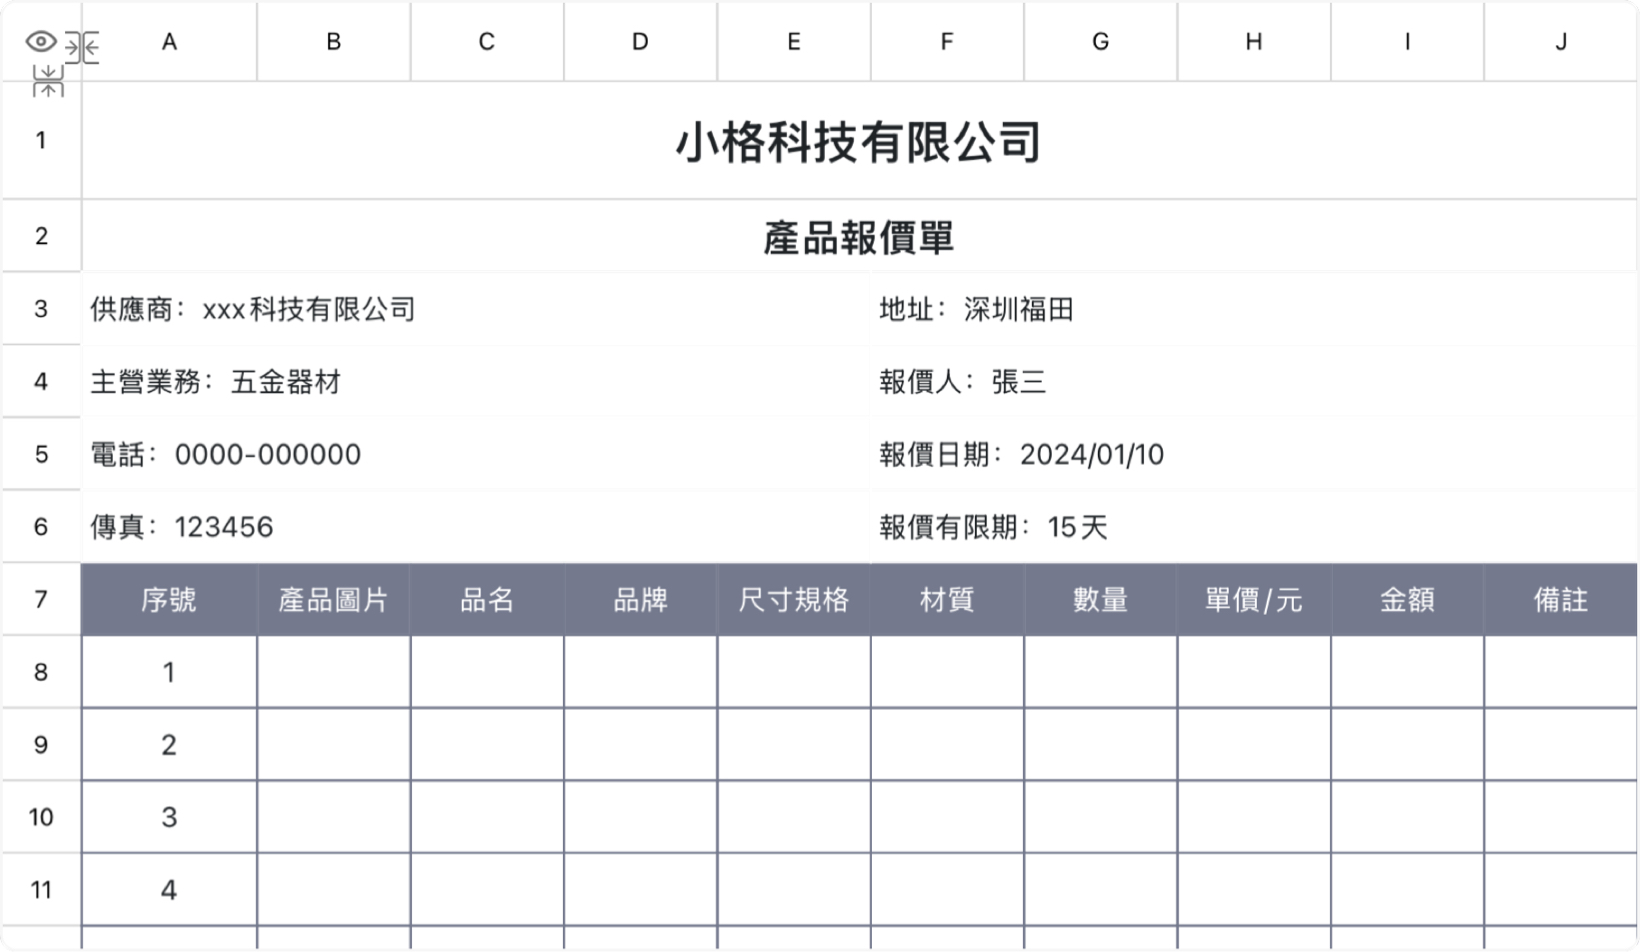Click empty 產品圖片 cell in row 8
The width and height of the screenshot is (1640, 952).
[x=334, y=672]
